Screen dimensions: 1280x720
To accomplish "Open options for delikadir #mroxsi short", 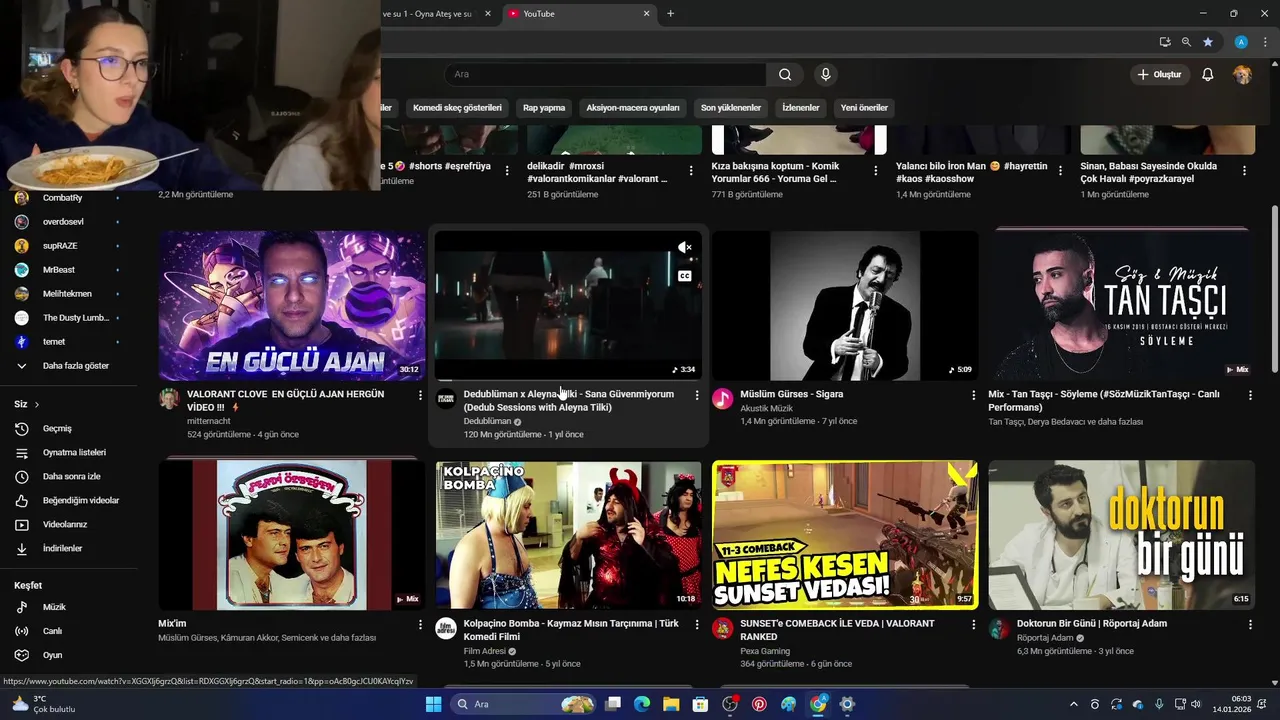I will coord(691,171).
